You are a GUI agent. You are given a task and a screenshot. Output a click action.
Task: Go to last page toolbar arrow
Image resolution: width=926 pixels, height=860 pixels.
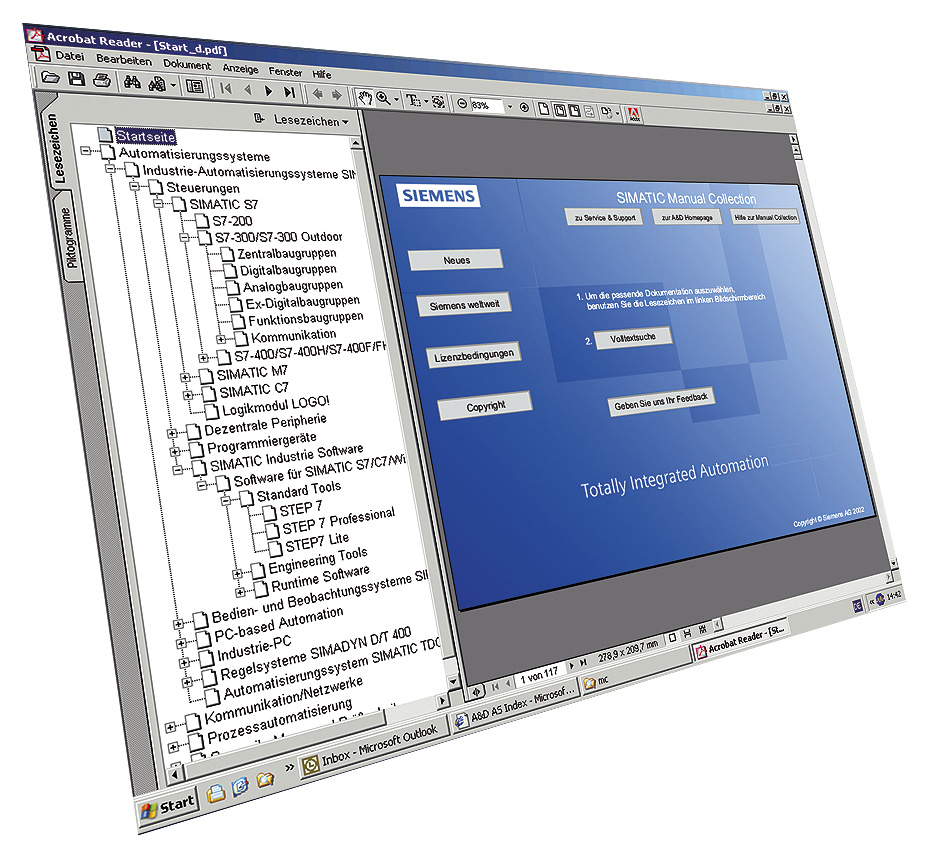[x=289, y=92]
